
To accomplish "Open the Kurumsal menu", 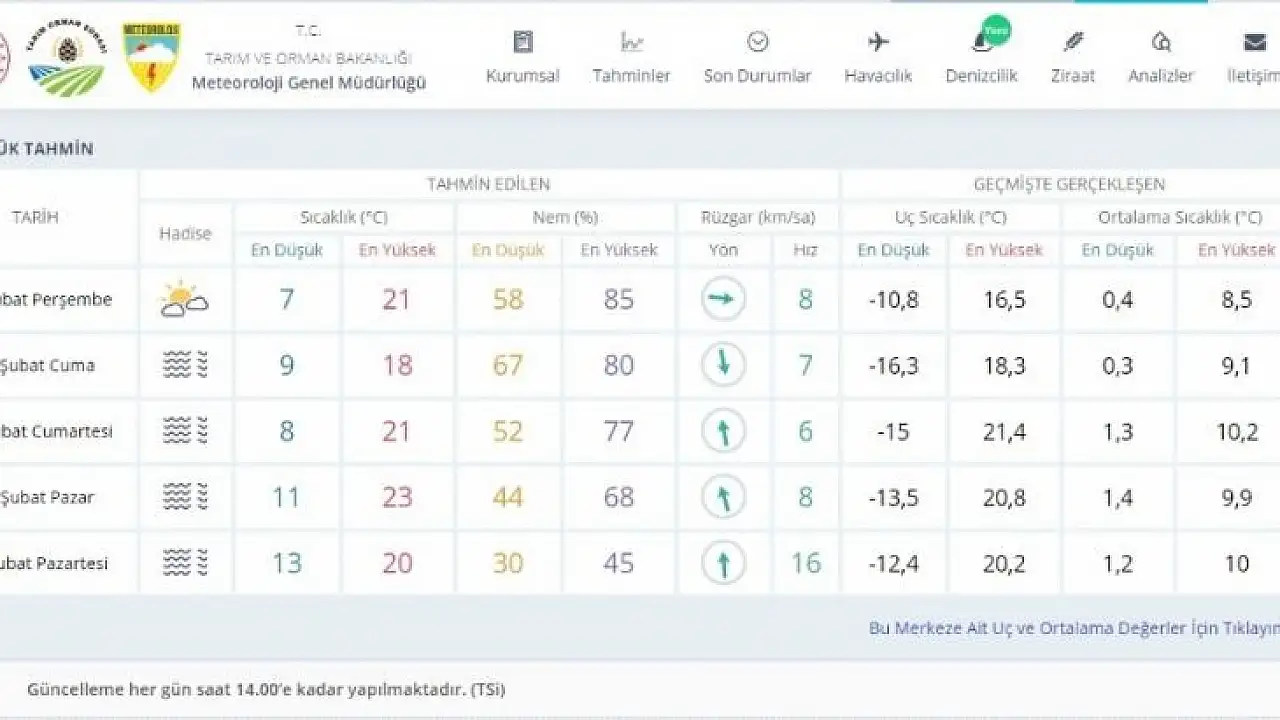I will tap(522, 76).
